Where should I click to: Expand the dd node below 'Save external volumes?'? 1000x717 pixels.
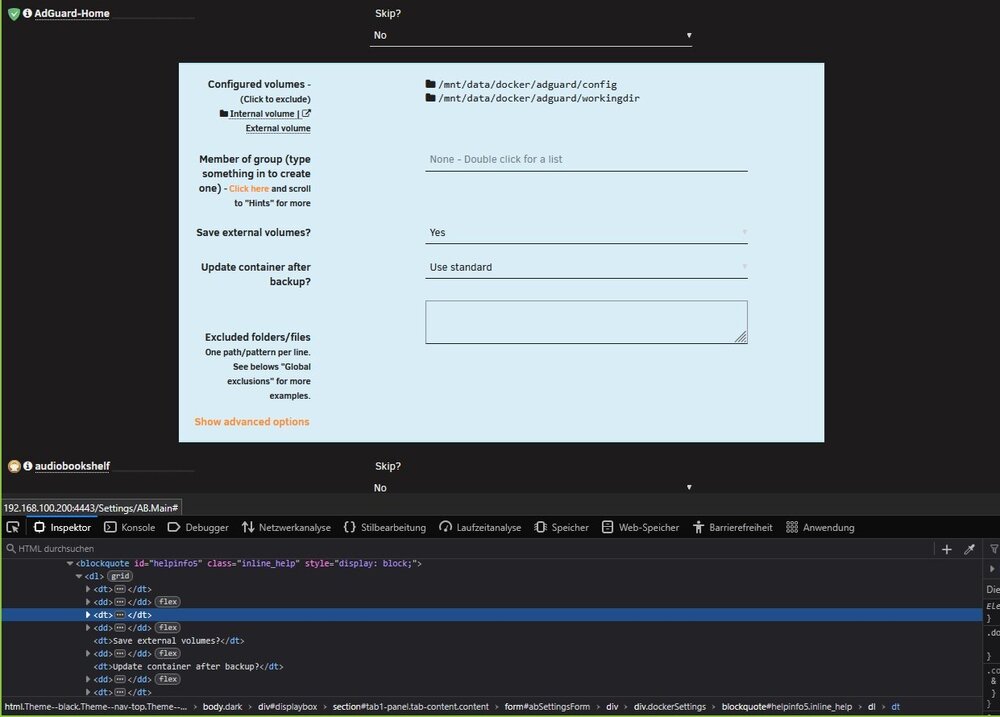point(88,653)
